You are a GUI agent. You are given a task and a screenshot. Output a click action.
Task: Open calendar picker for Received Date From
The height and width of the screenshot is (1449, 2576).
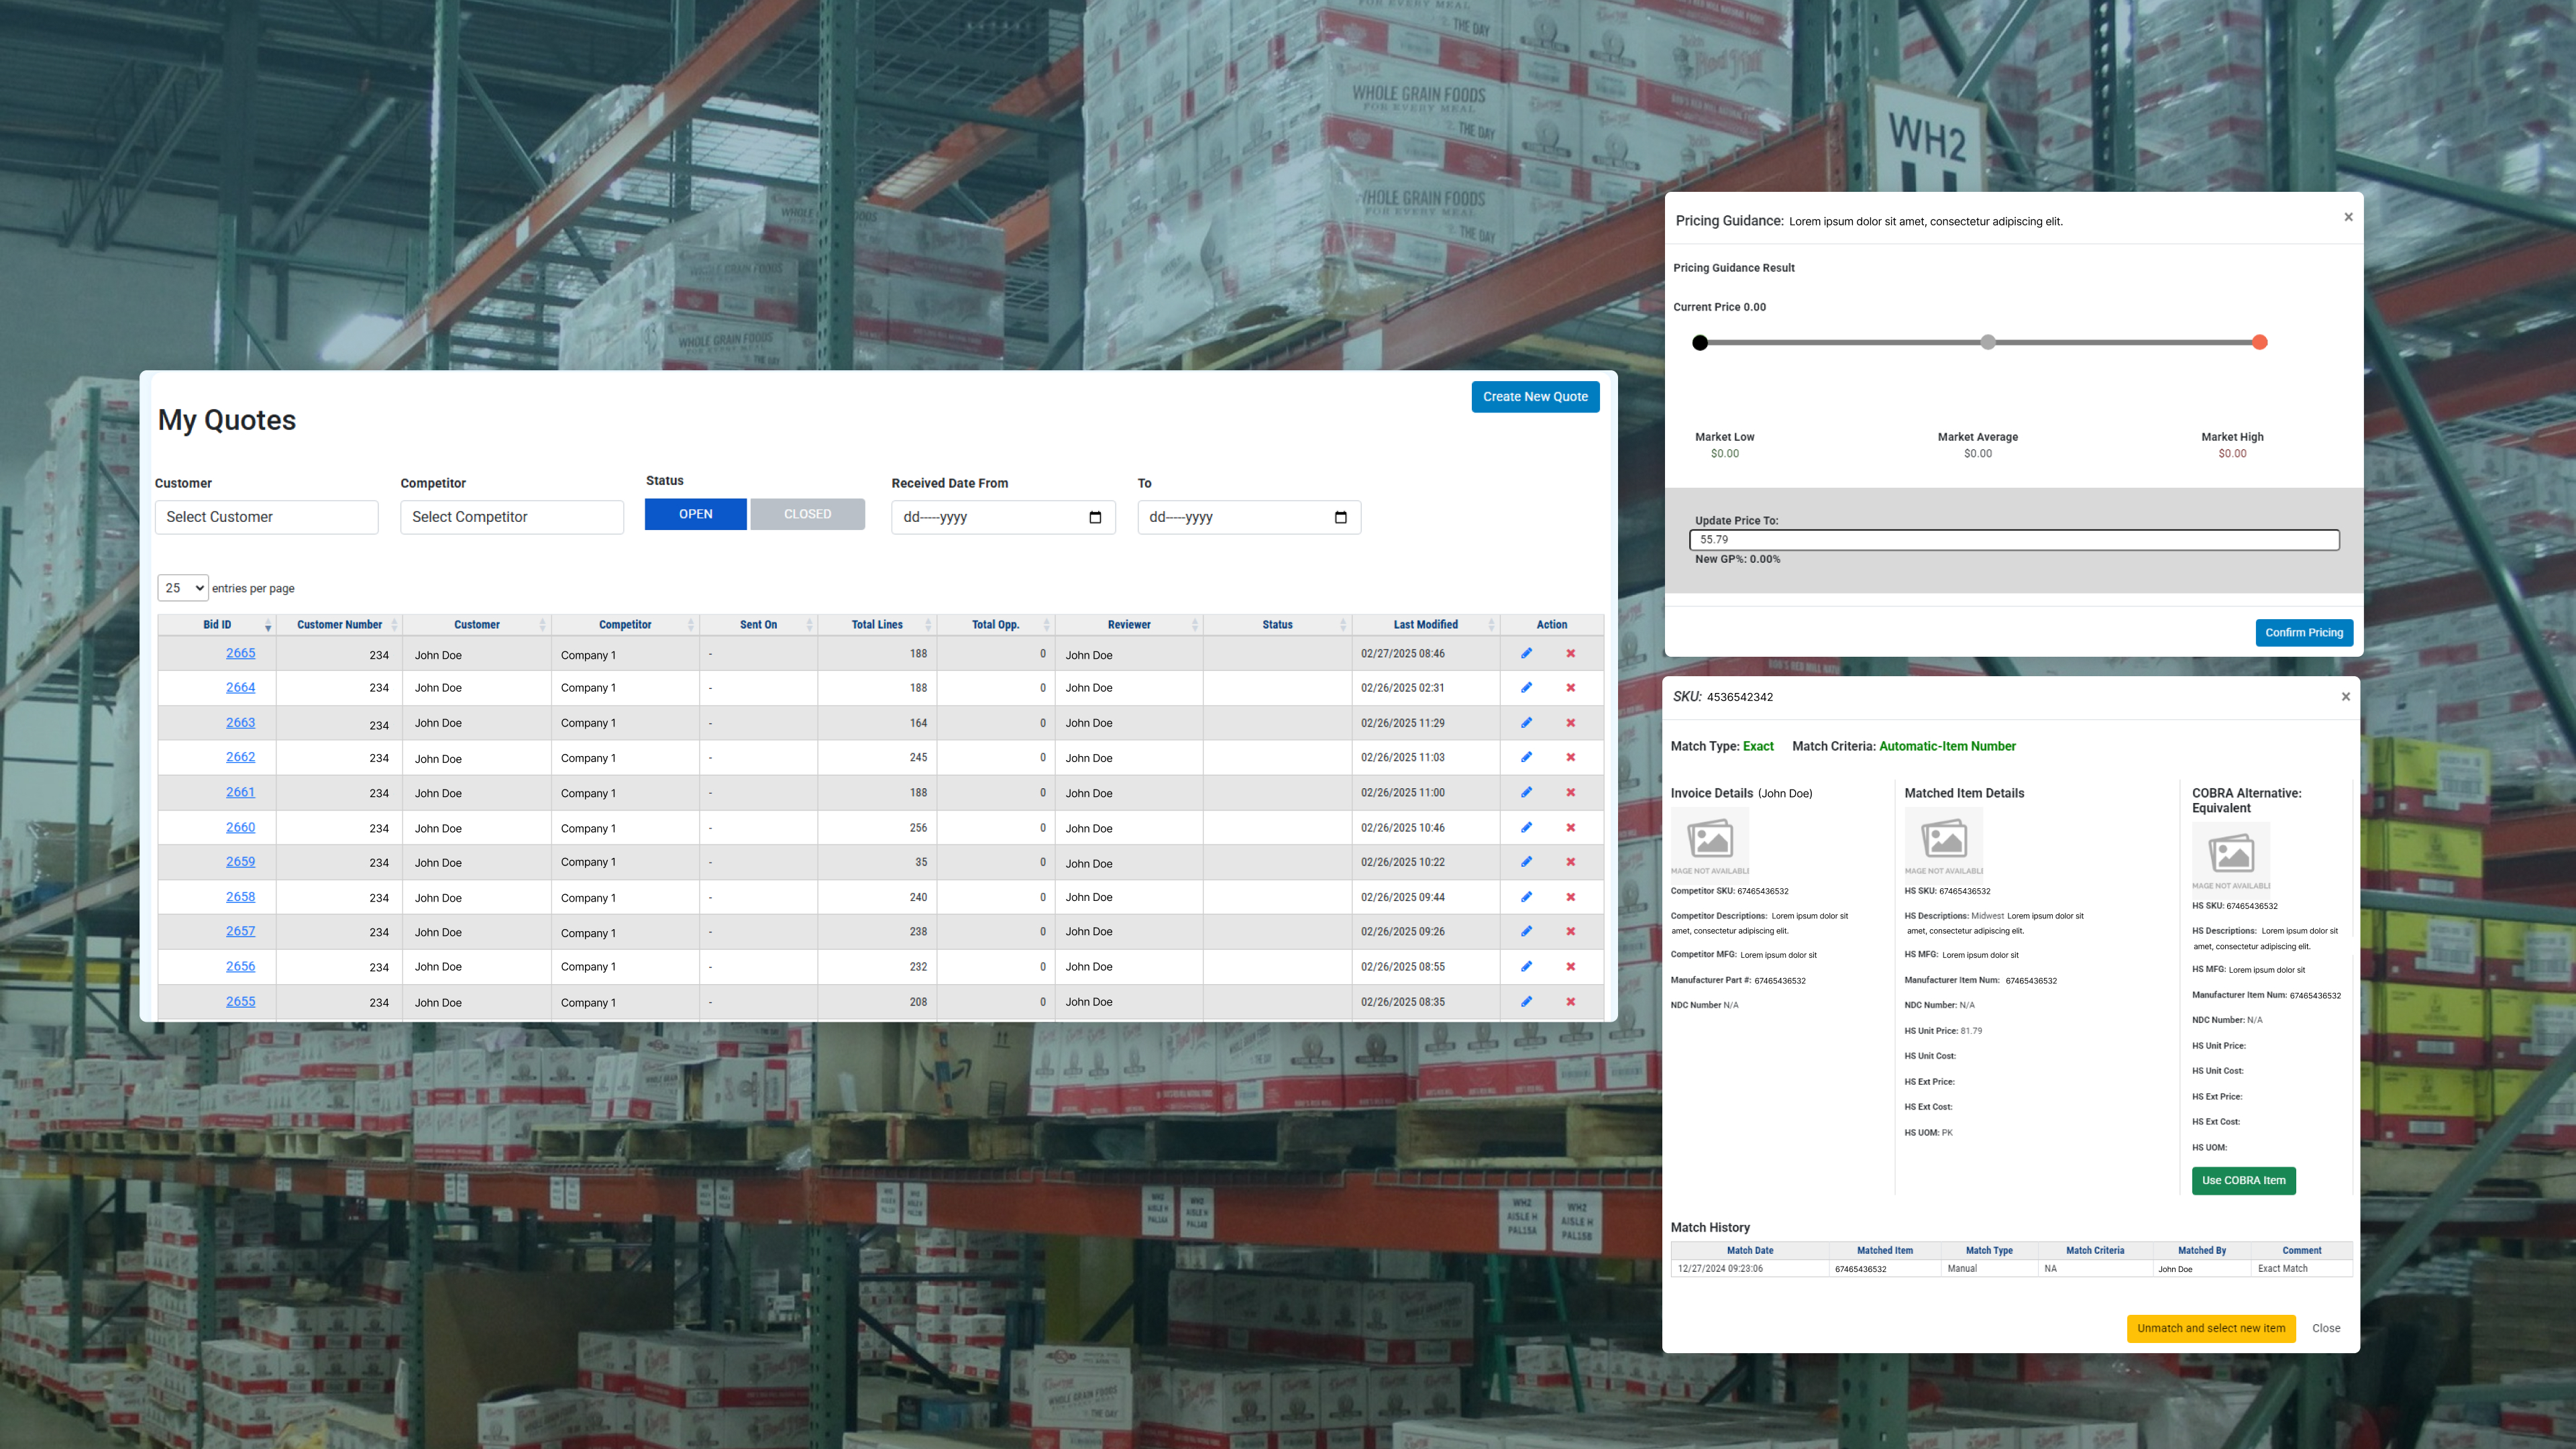(x=1095, y=517)
